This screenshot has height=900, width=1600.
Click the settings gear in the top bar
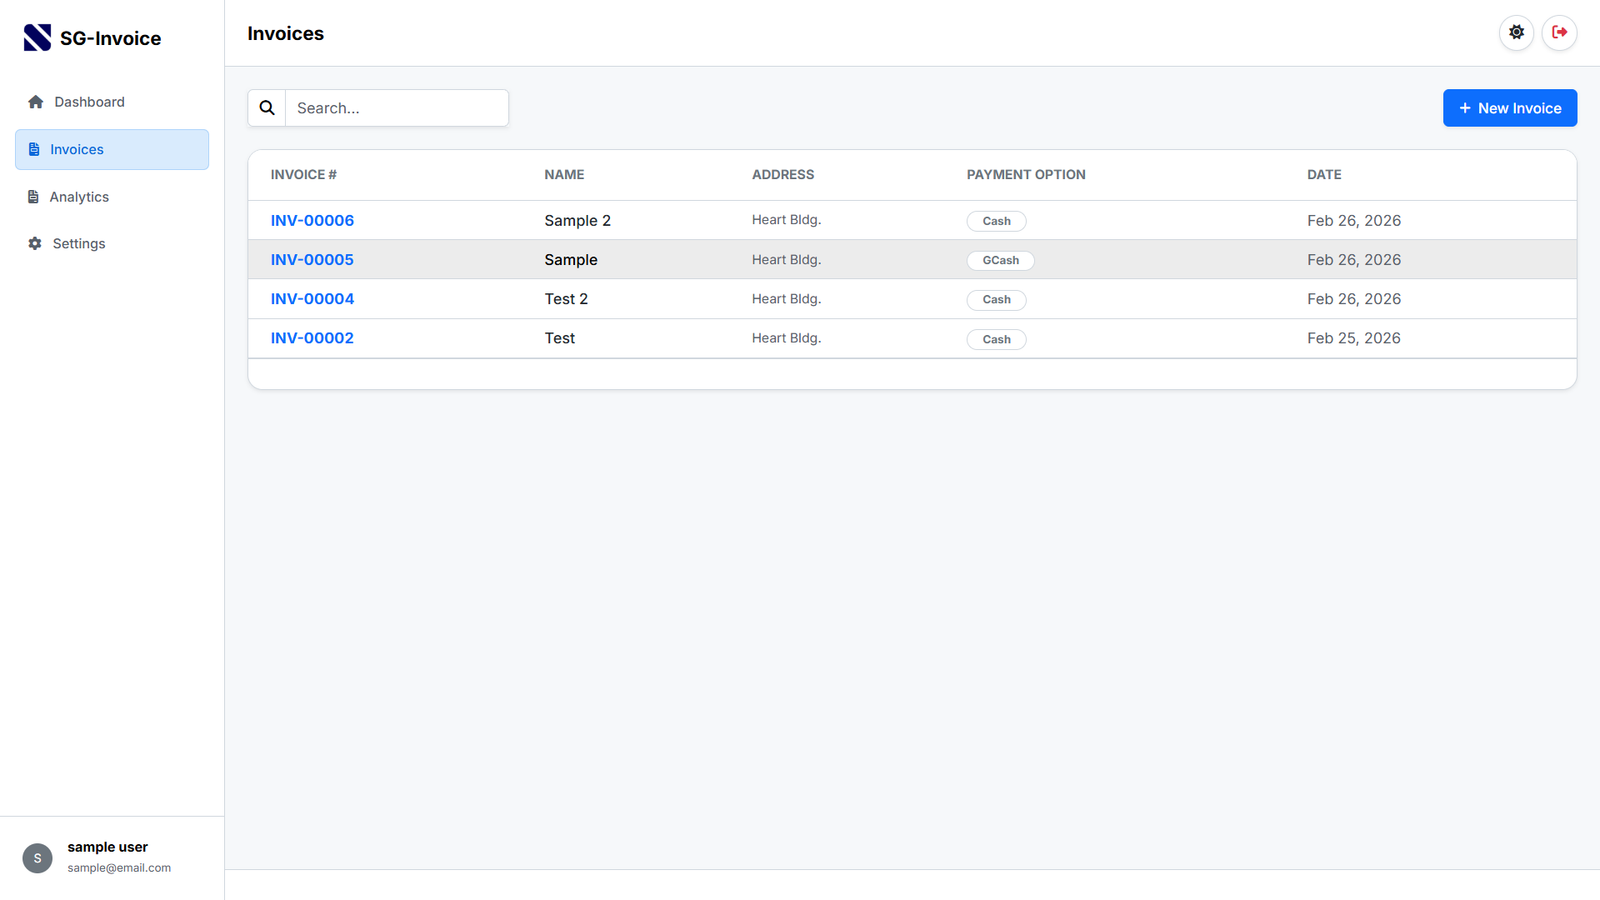click(1516, 32)
